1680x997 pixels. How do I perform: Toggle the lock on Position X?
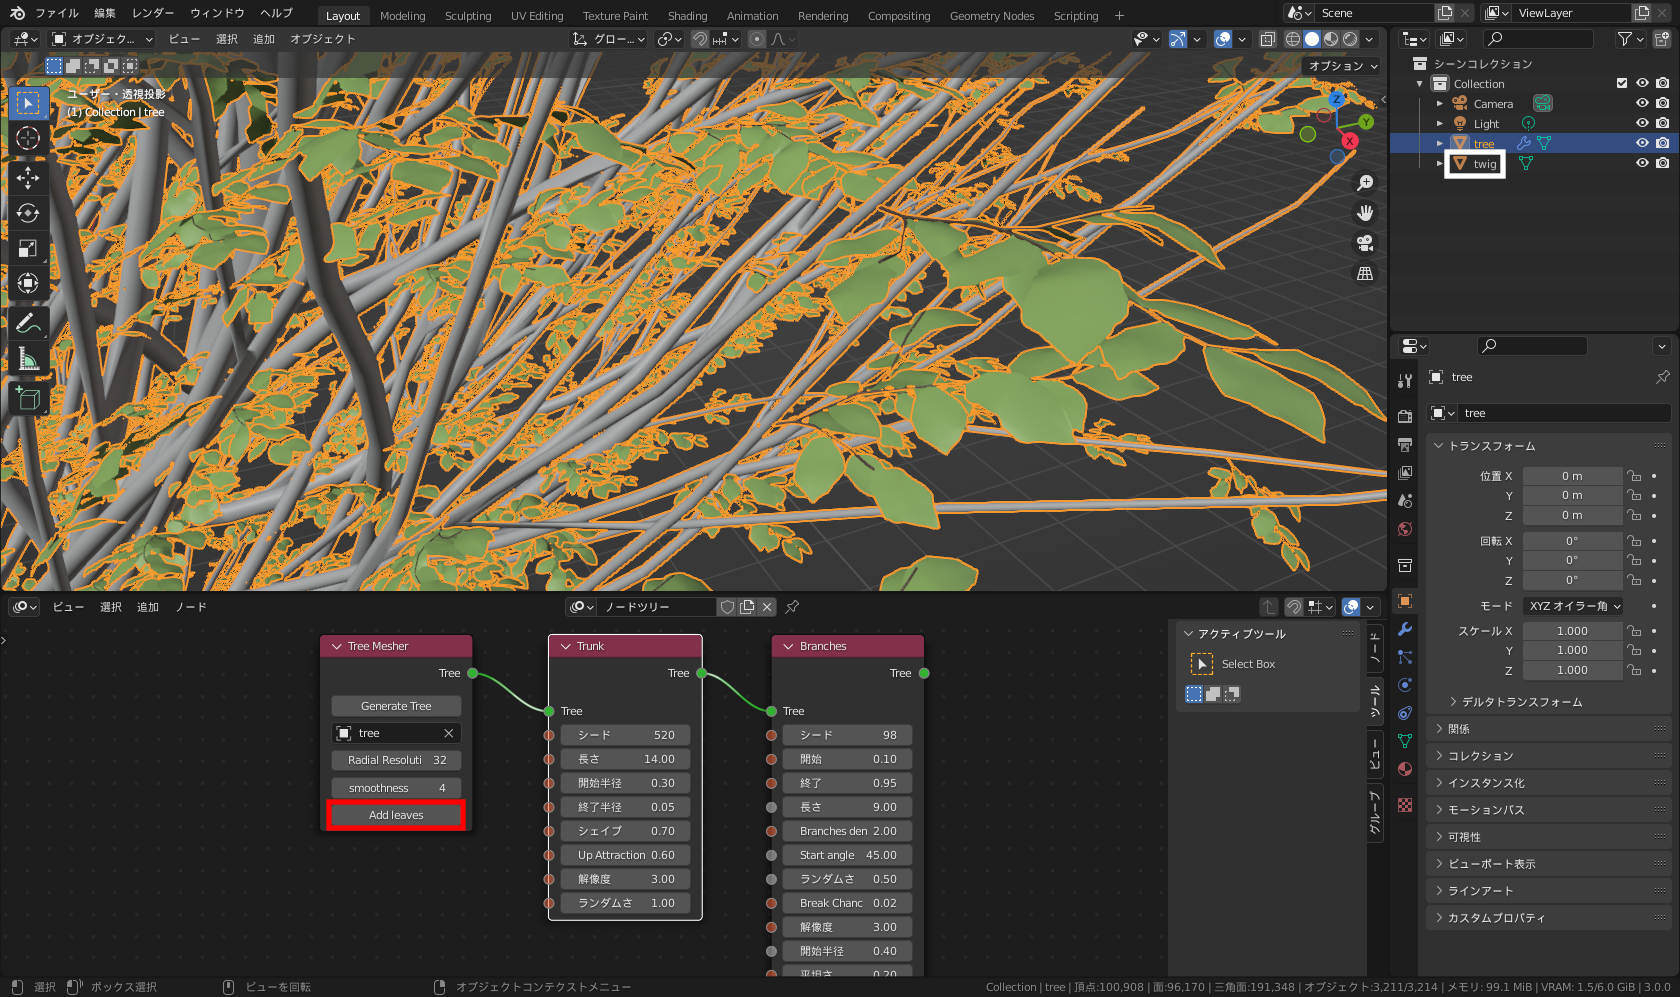coord(1634,475)
